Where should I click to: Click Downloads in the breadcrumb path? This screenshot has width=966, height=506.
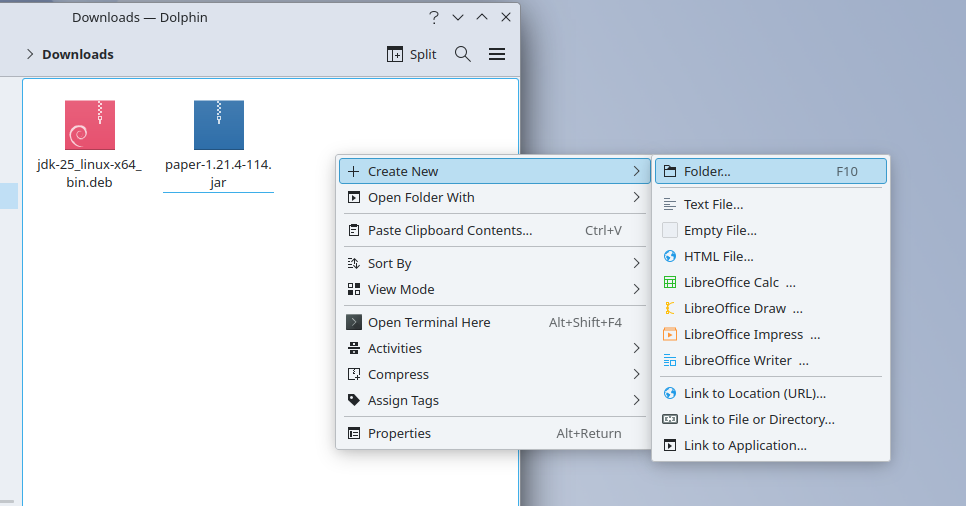(77, 54)
